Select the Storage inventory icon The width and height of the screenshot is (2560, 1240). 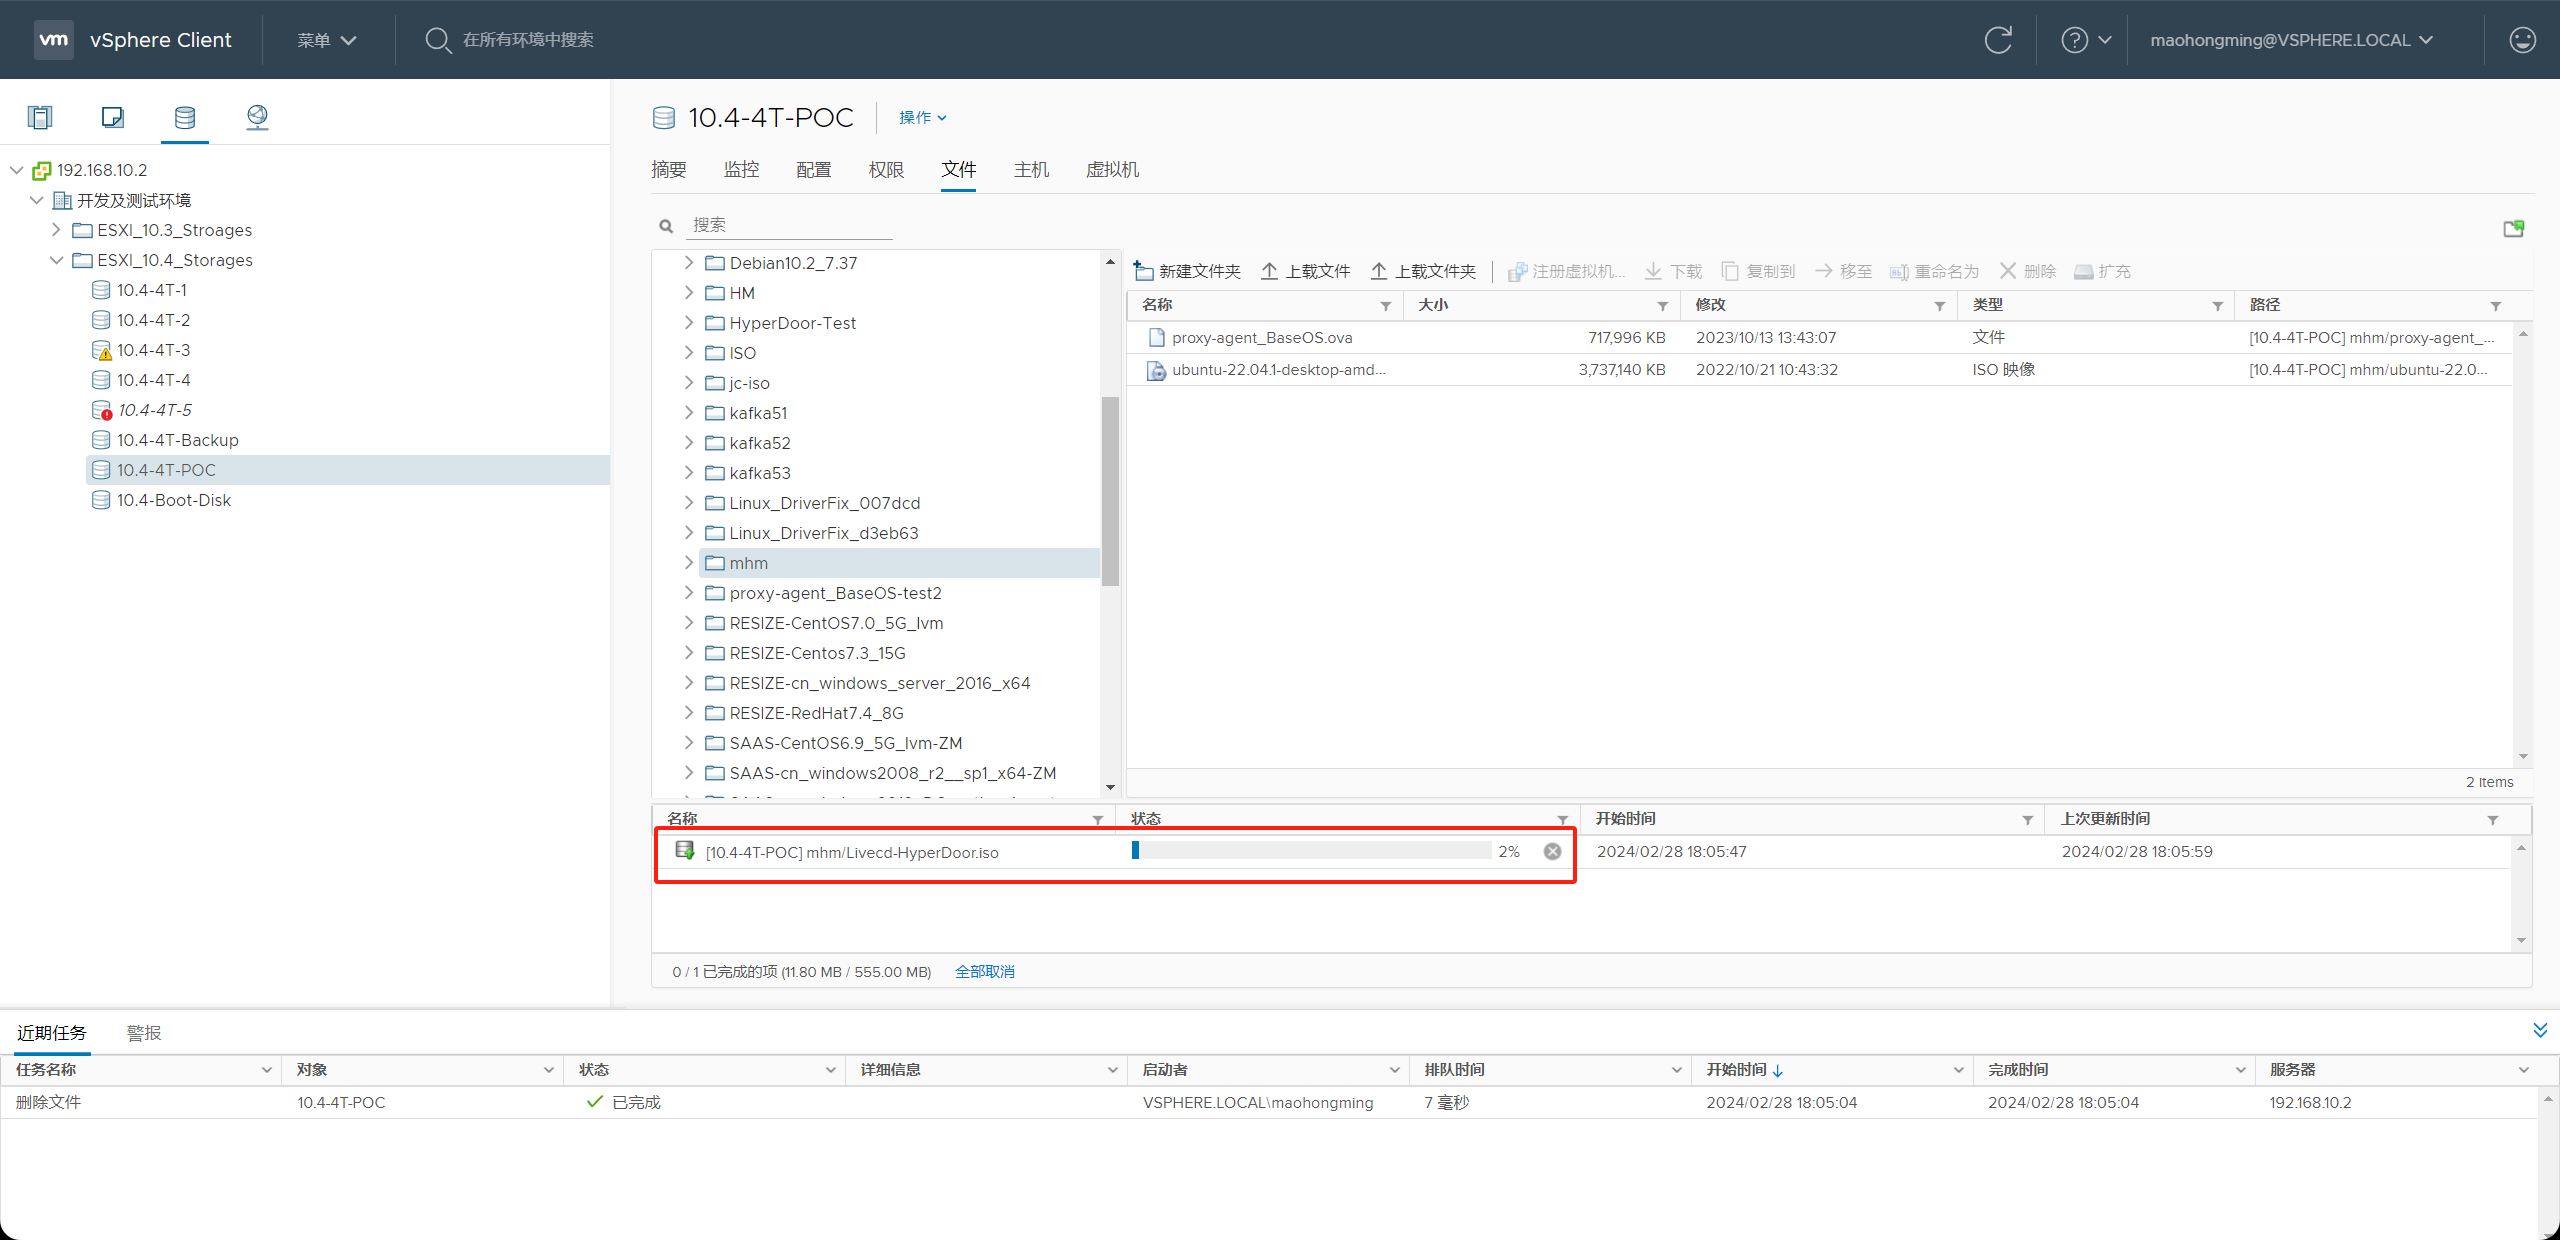click(185, 117)
